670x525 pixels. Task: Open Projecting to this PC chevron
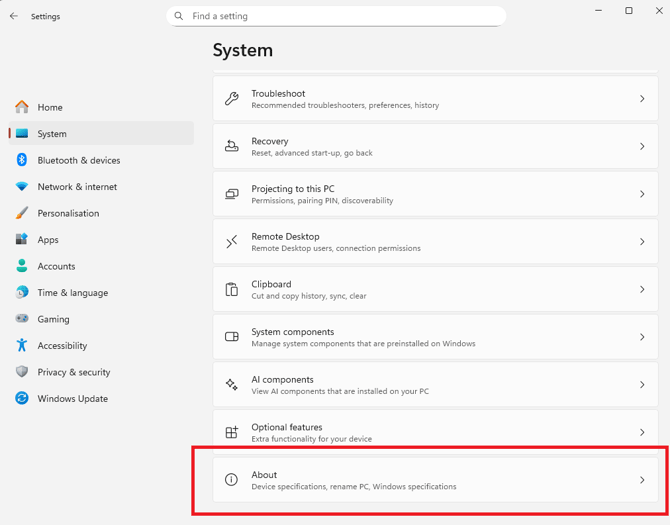(642, 194)
